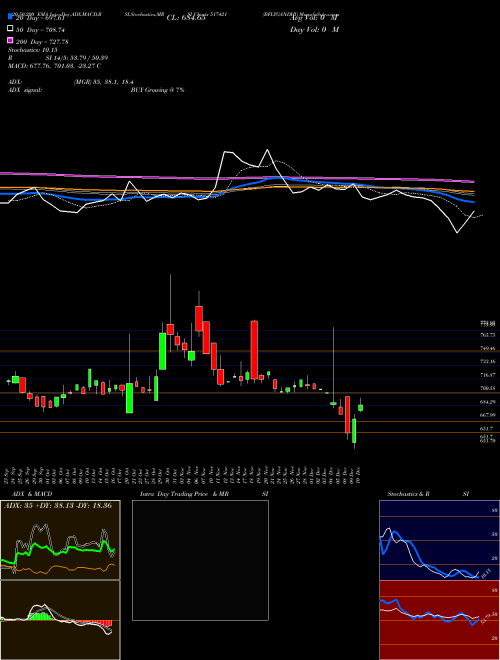Screen dimensions: 500x660
Task: Click the last green candlestick on the chart
Action: pyautogui.click(x=361, y=407)
